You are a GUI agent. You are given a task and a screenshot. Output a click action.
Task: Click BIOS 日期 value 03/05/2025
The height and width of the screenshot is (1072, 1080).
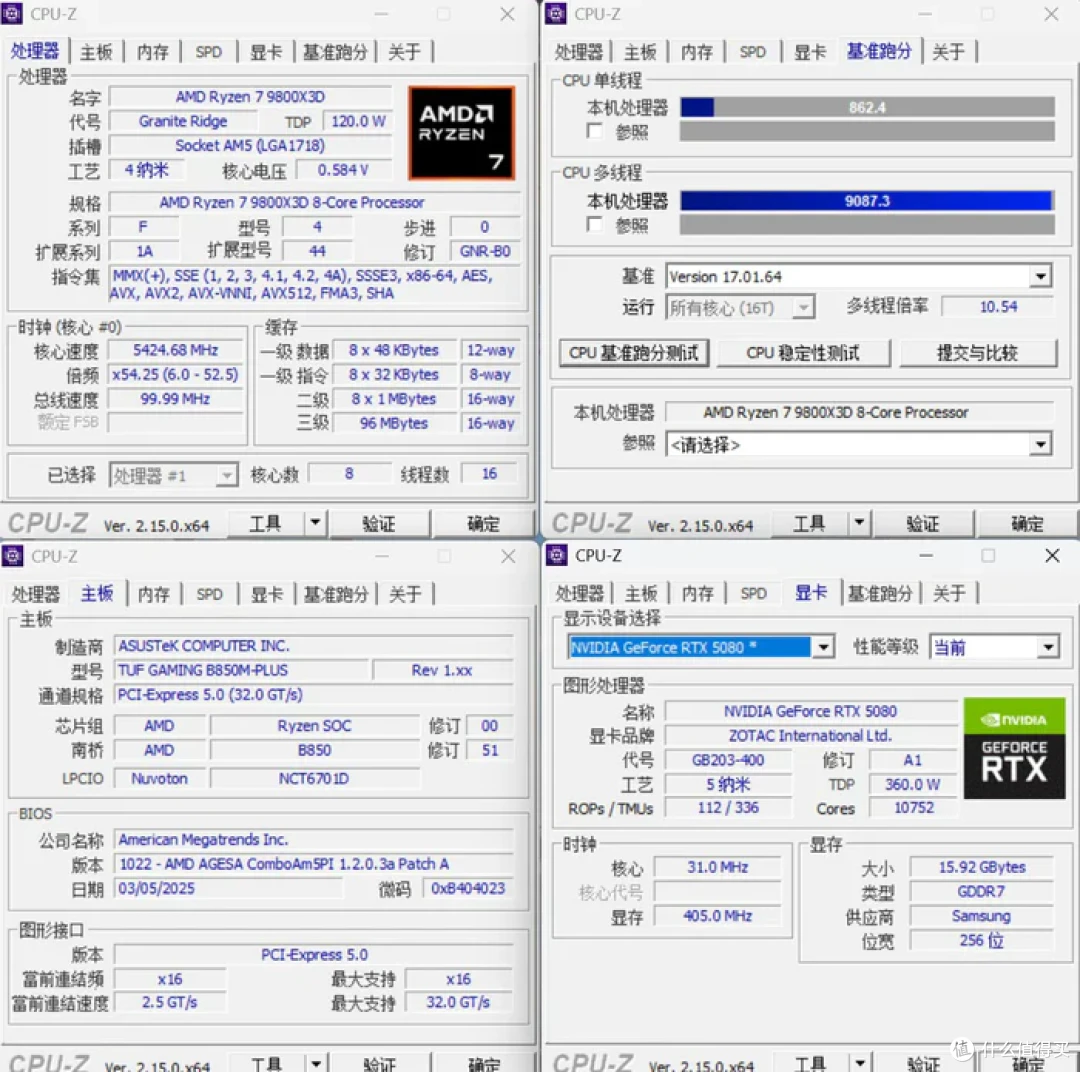[228, 889]
